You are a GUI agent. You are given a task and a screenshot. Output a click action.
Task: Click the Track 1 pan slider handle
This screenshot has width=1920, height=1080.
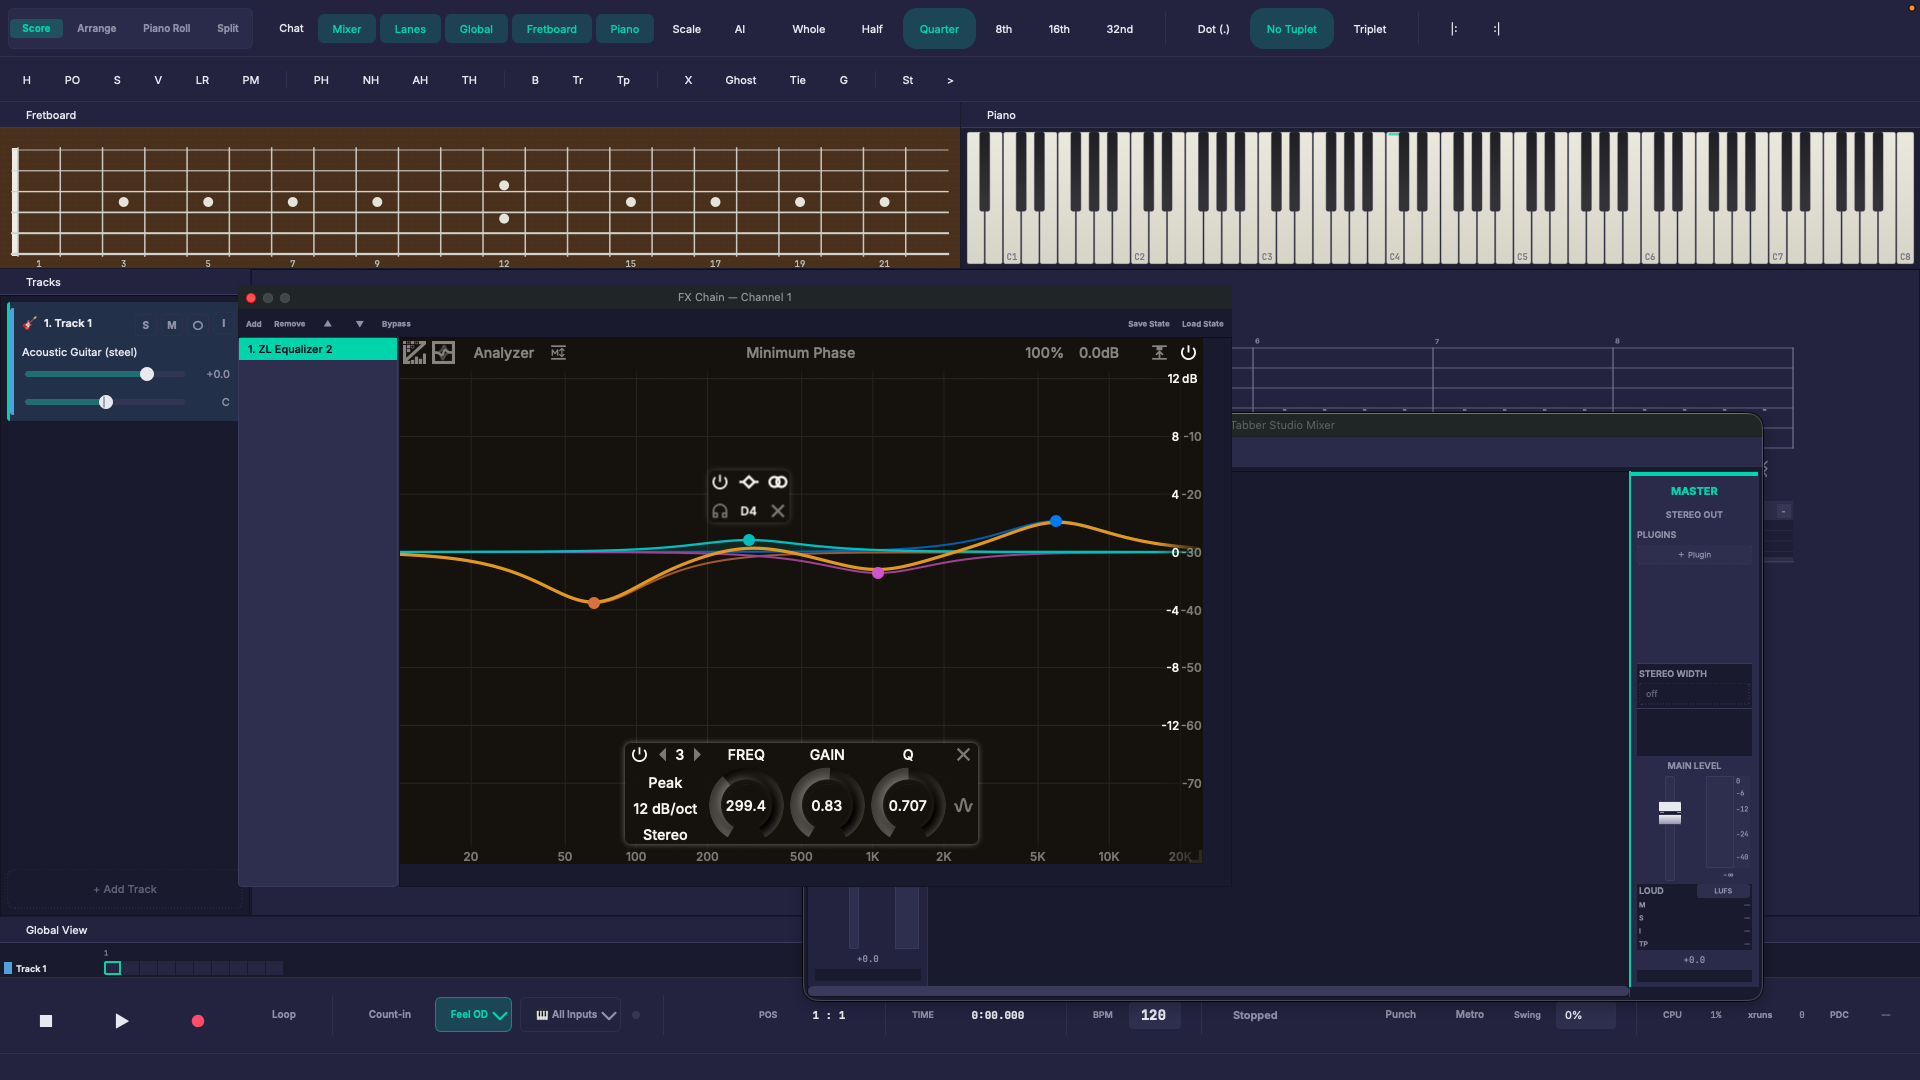pos(106,402)
